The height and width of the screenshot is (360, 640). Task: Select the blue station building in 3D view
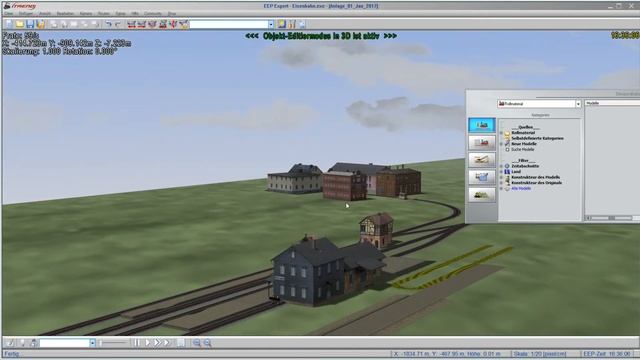pyautogui.click(x=310, y=271)
